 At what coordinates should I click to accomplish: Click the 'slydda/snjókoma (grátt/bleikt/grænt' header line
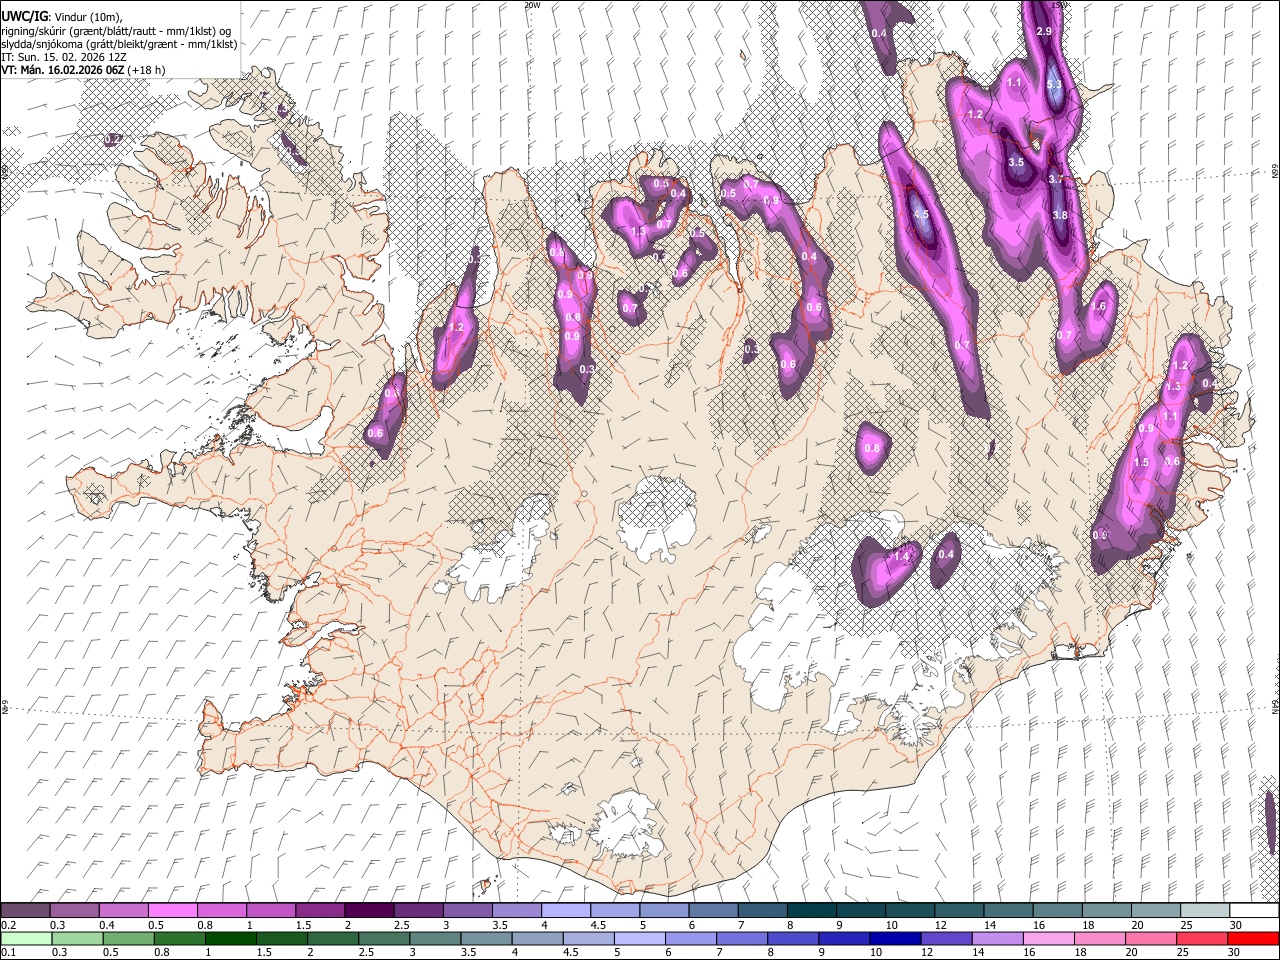(119, 44)
